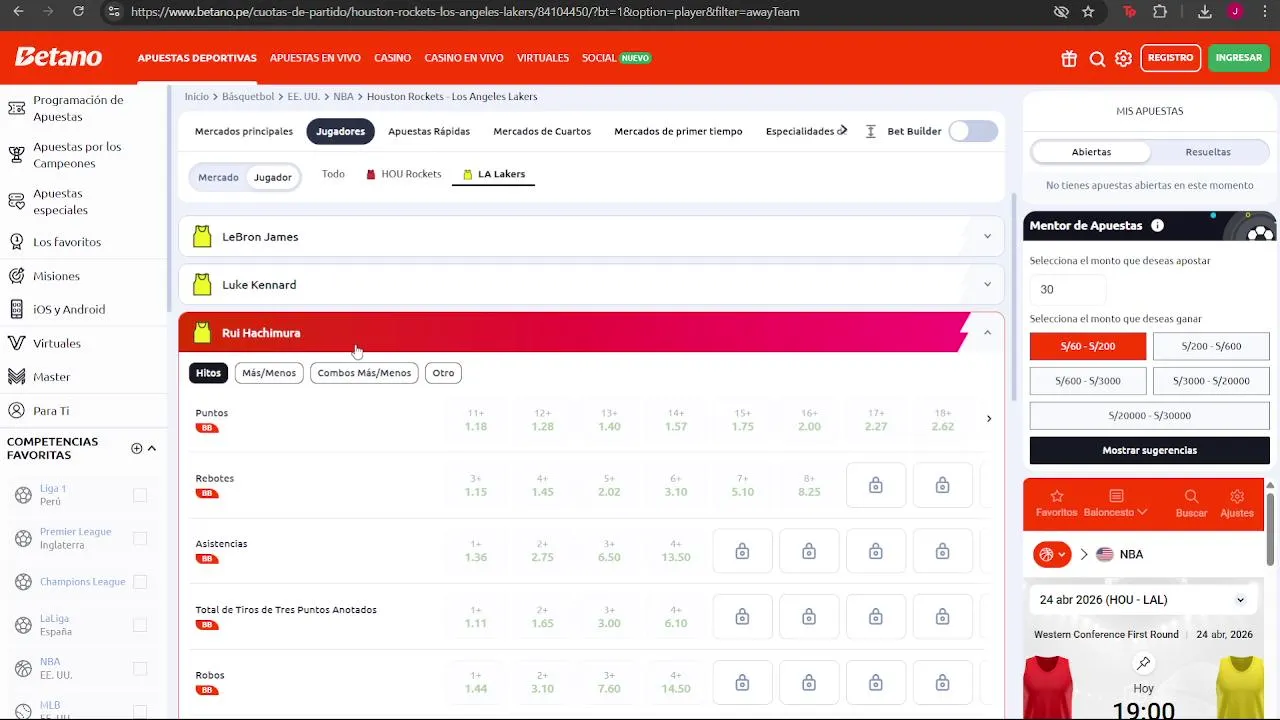Open the browser extensions puzzle icon

point(1160,12)
